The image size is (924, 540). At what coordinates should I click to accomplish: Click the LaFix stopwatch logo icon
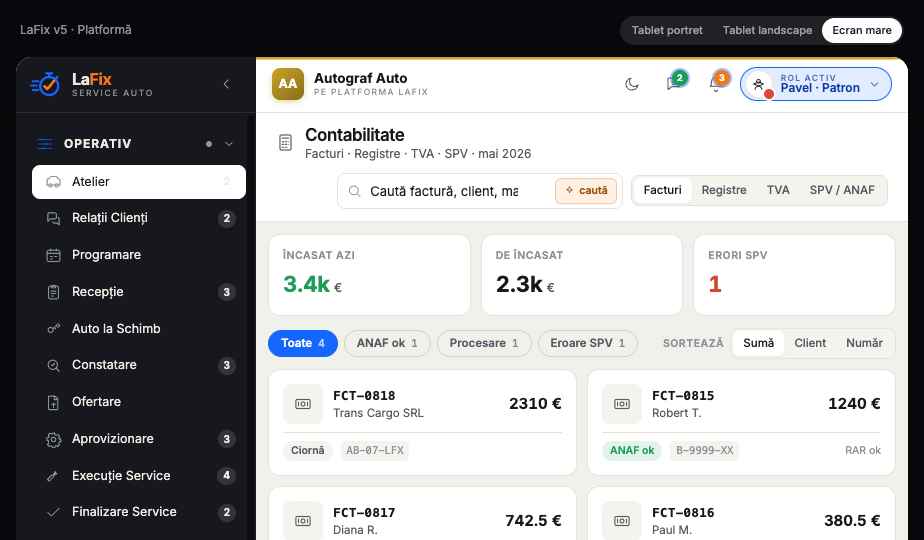tap(45, 84)
